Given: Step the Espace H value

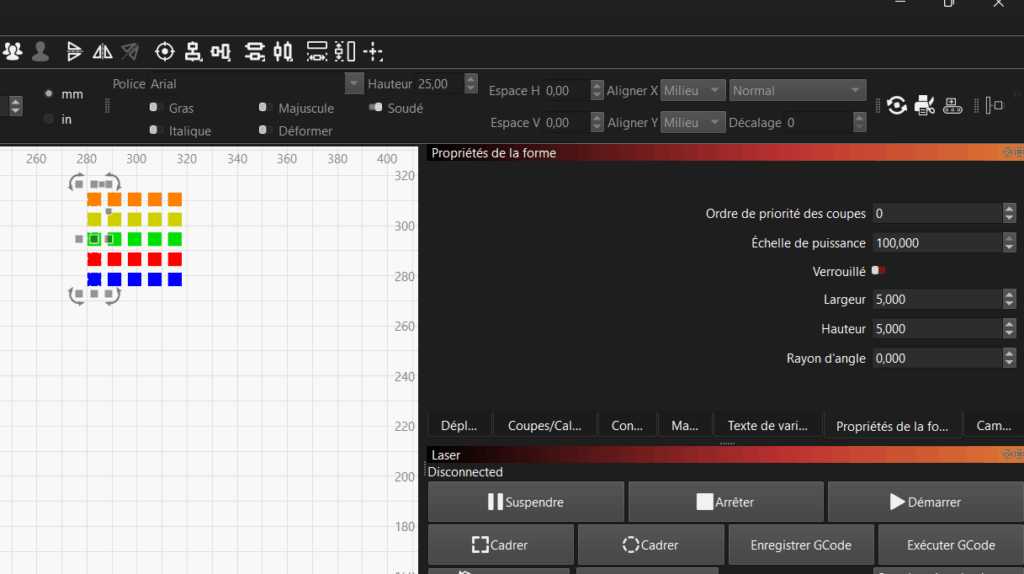Looking at the screenshot, I should coord(596,90).
